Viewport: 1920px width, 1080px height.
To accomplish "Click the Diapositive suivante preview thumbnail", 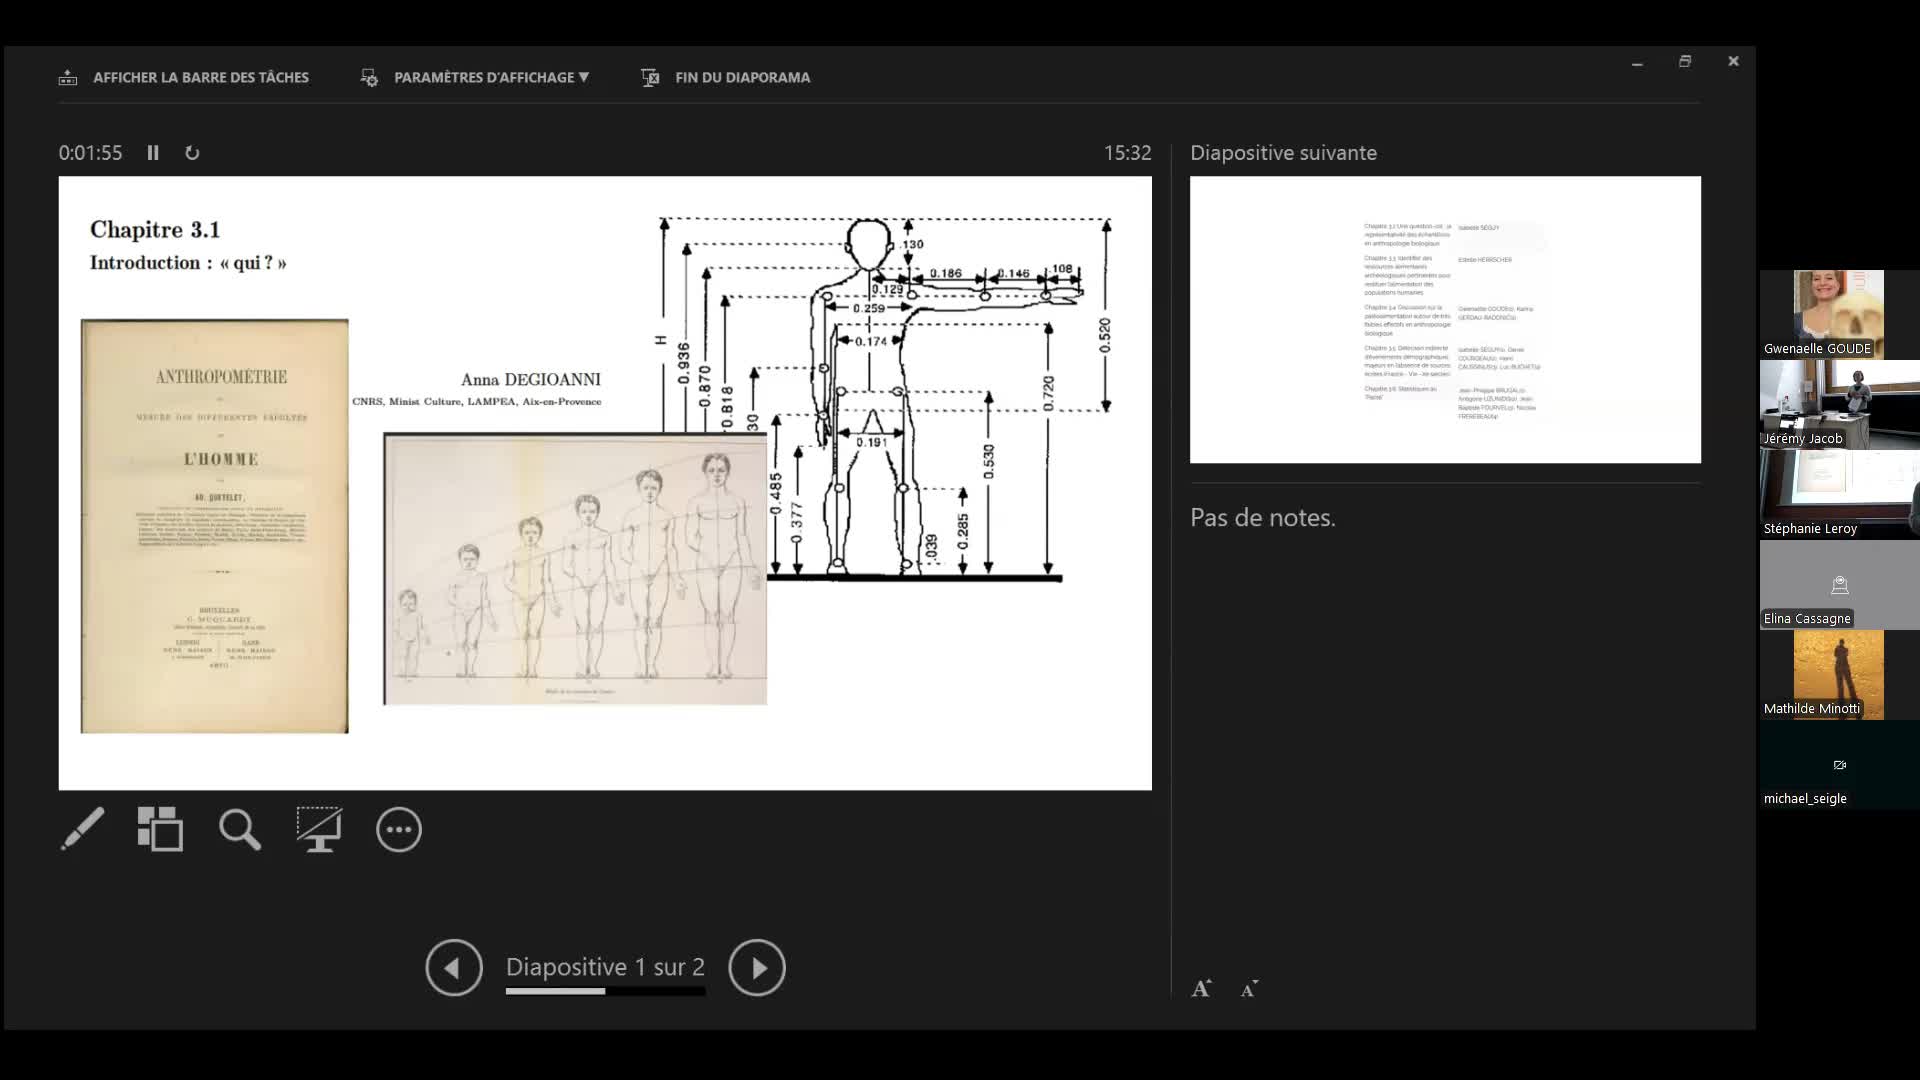I will click(x=1445, y=320).
